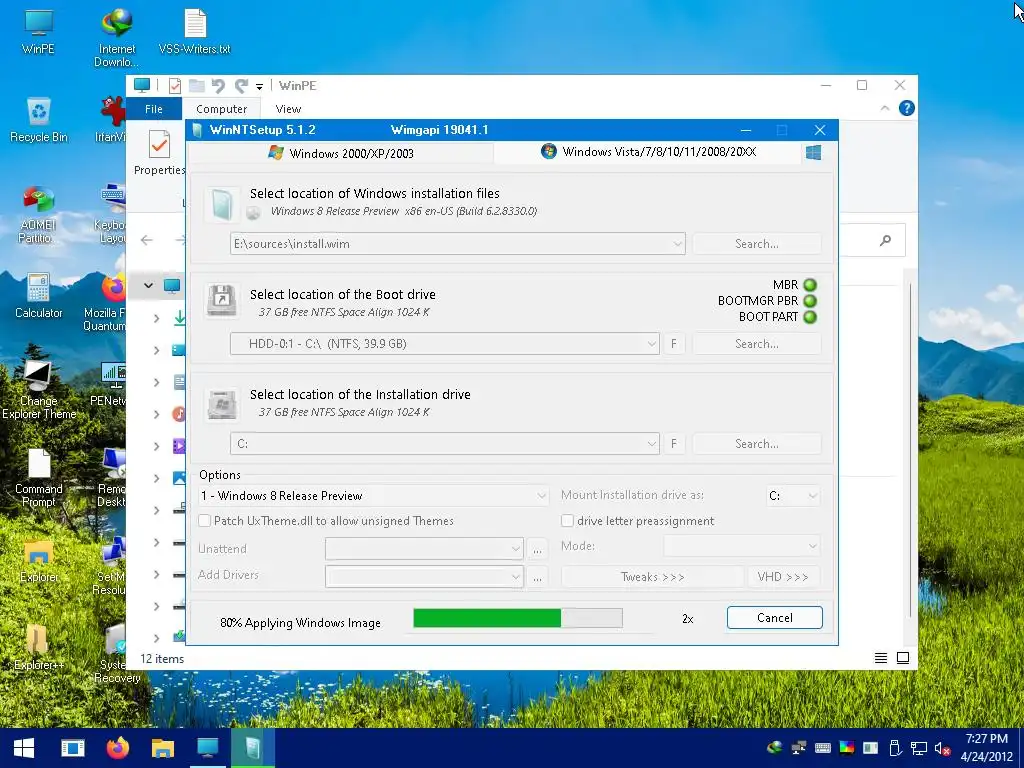Open the install.wim path dropdown
The width and height of the screenshot is (1024, 768).
(x=677, y=244)
